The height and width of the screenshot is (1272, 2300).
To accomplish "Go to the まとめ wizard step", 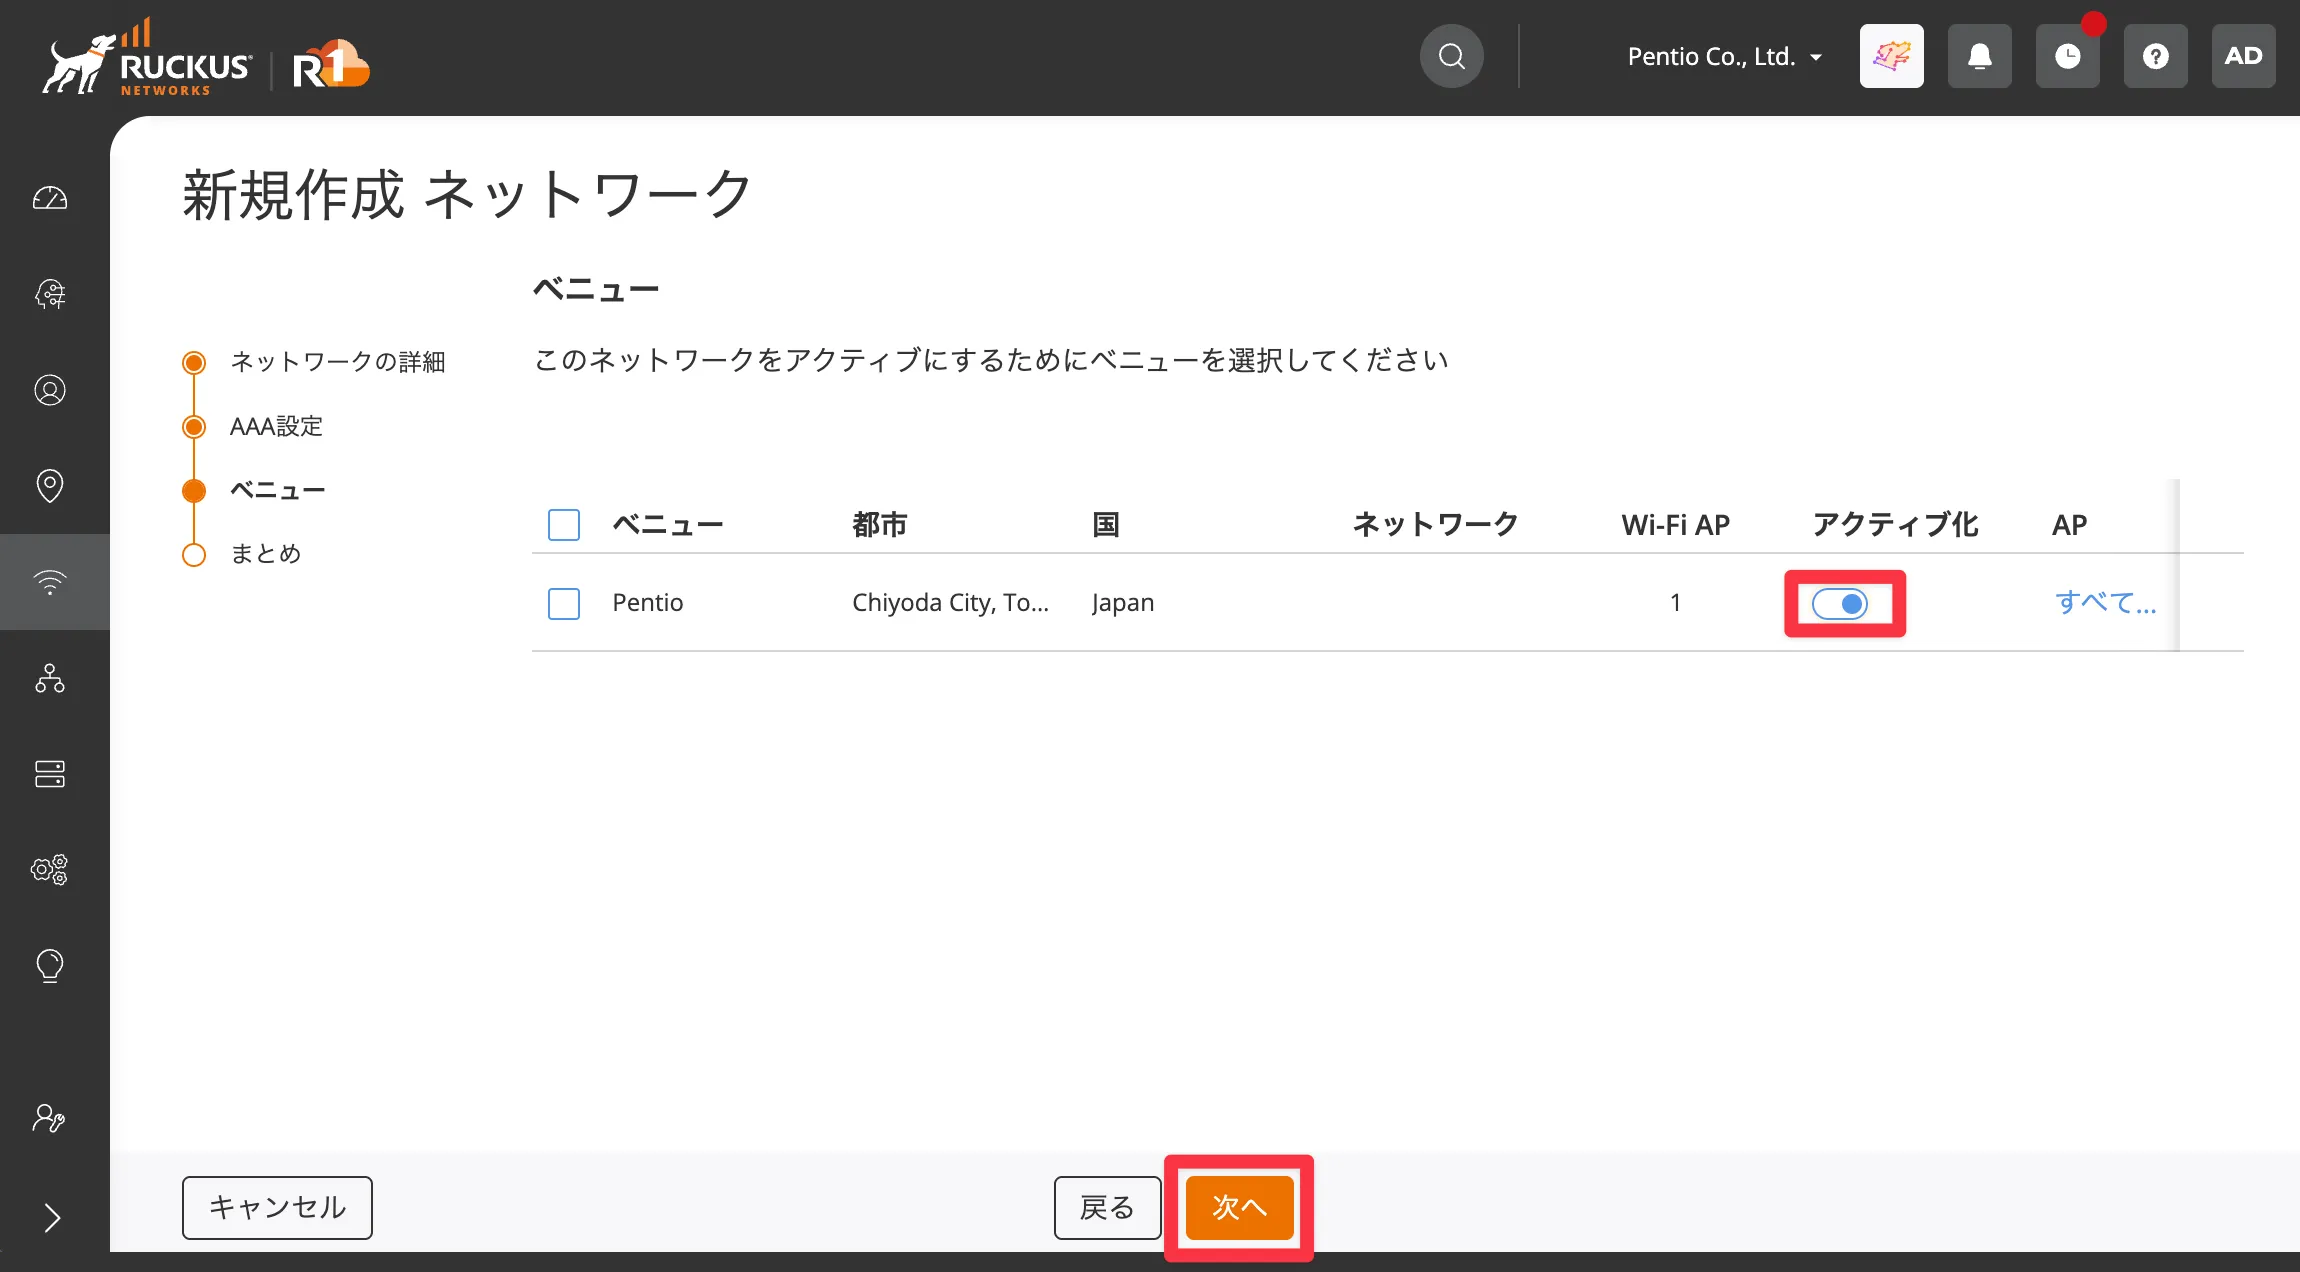I will tap(265, 554).
